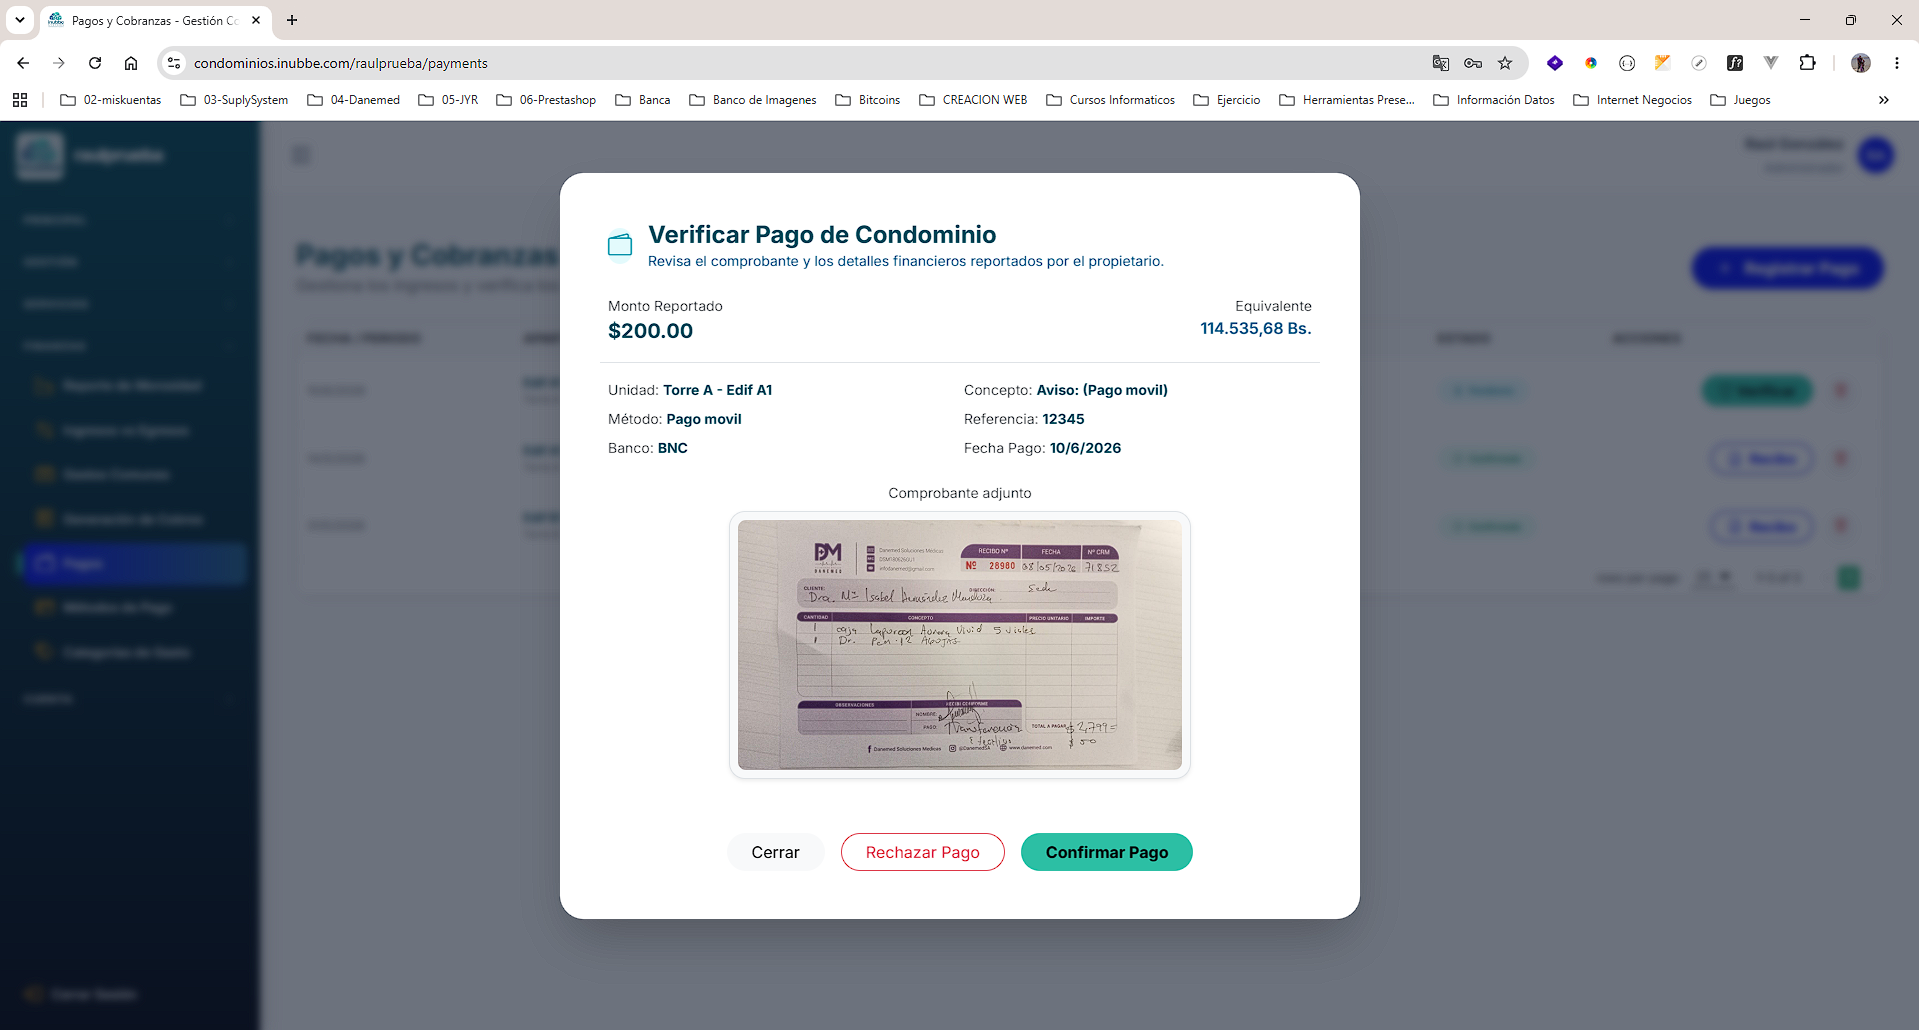Open Banca bookmark folder
This screenshot has height=1030, width=1919.
(643, 100)
